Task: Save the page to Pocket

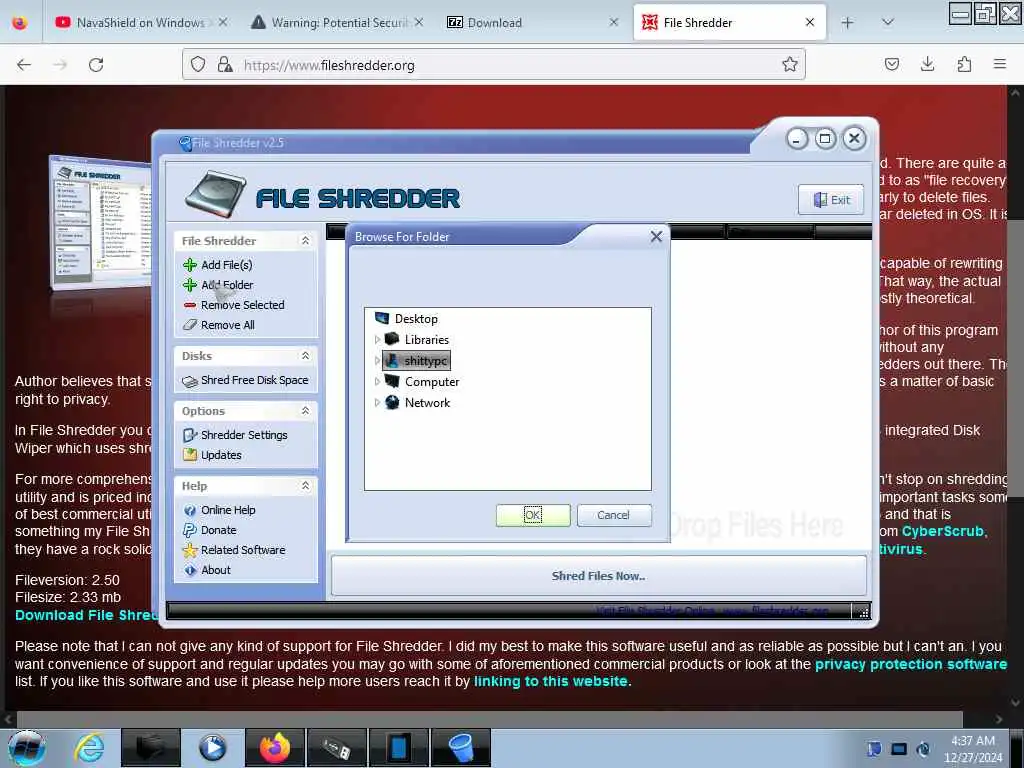Action: click(892, 64)
